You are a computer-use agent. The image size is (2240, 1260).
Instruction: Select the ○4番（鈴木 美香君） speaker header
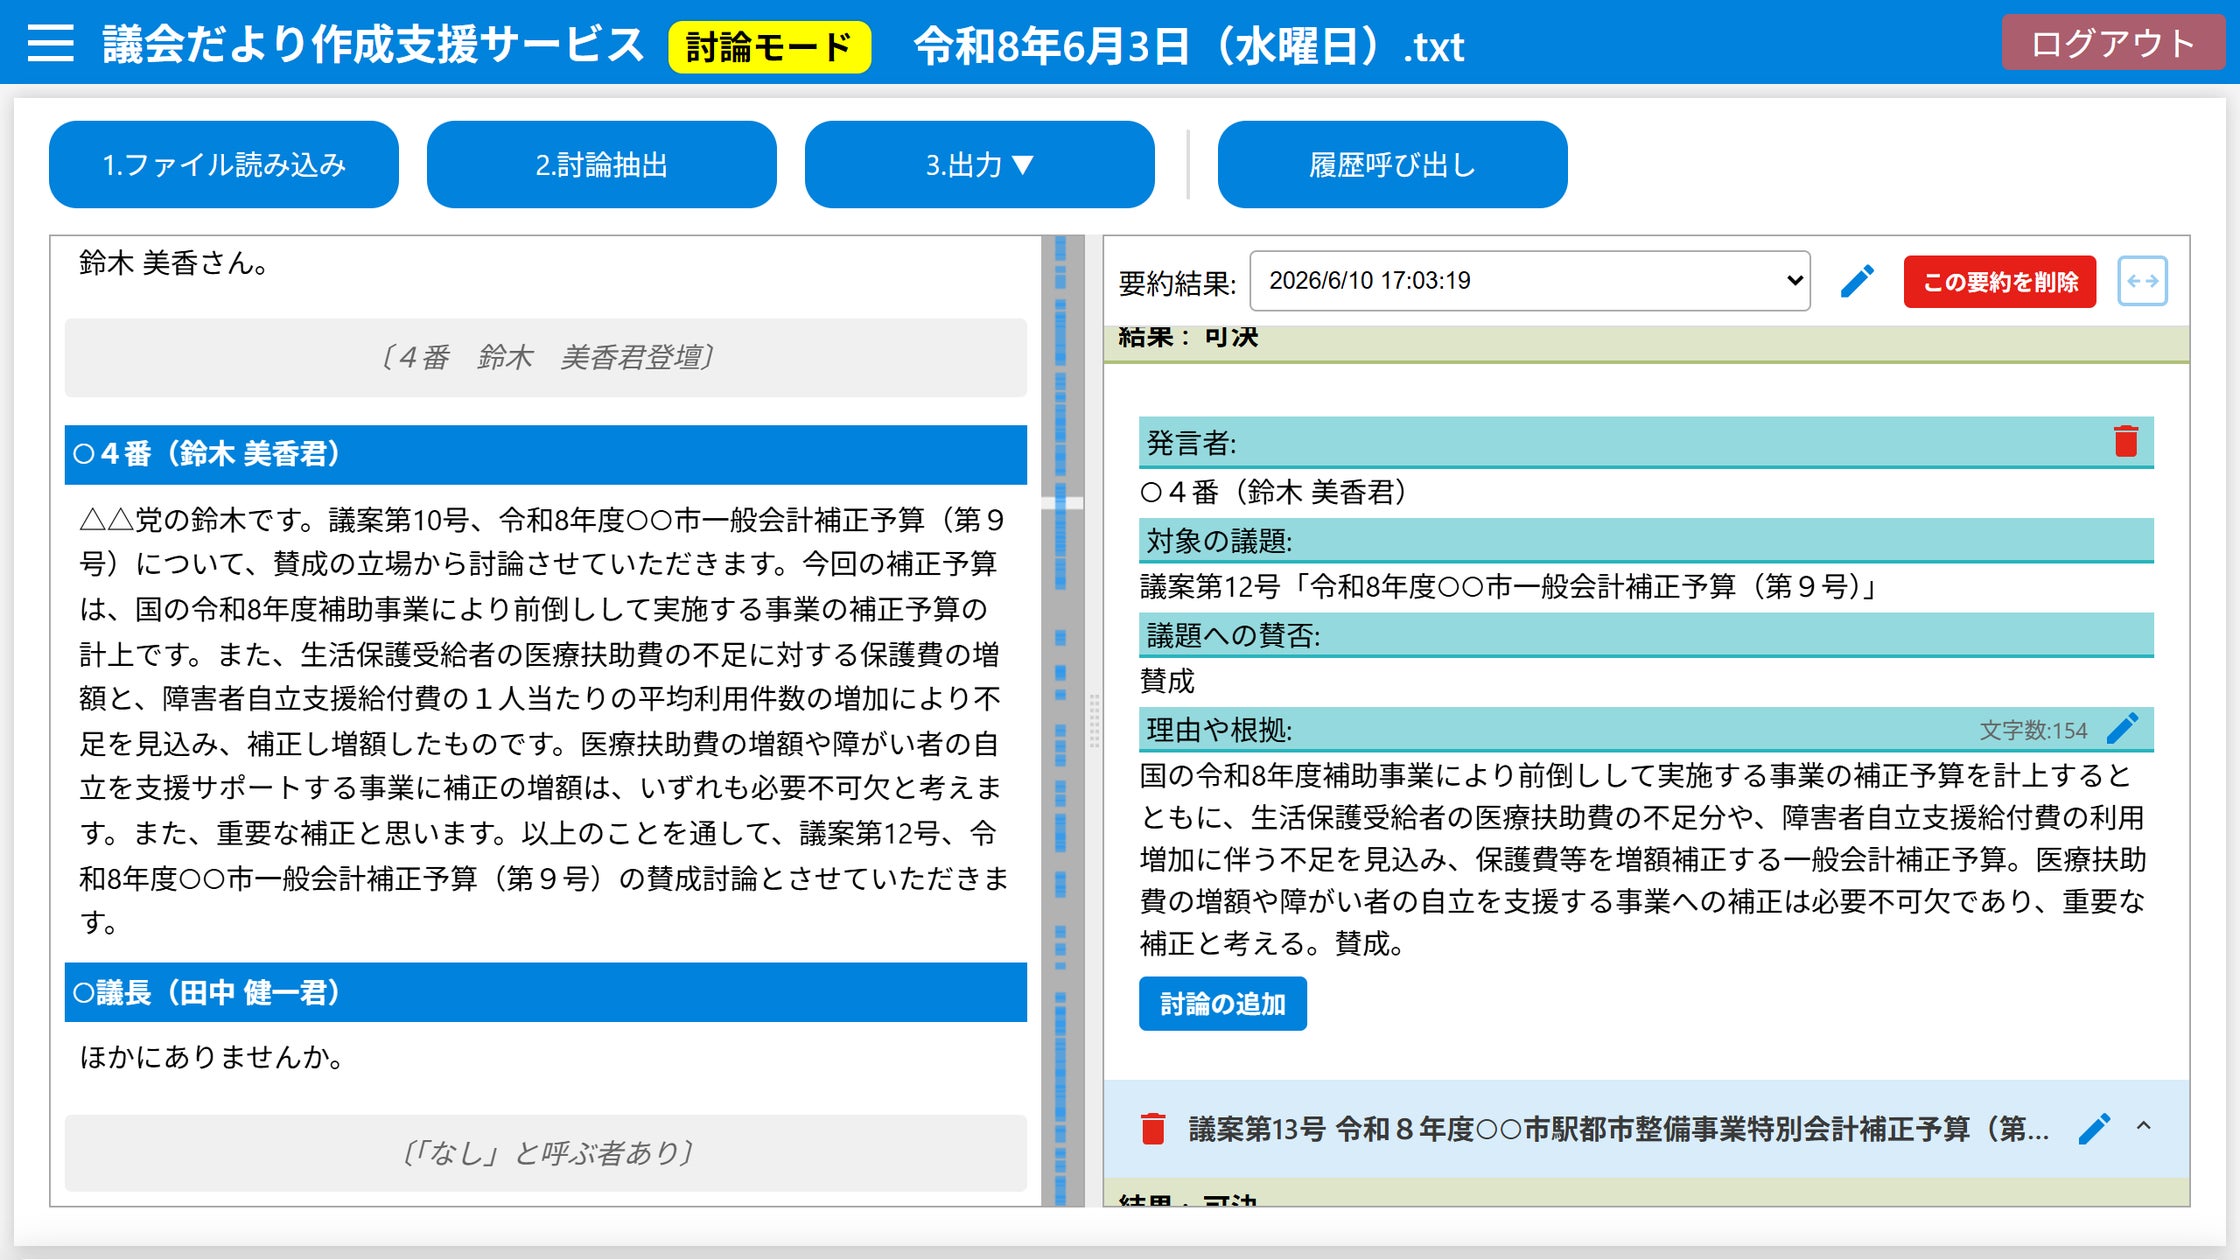coord(546,455)
